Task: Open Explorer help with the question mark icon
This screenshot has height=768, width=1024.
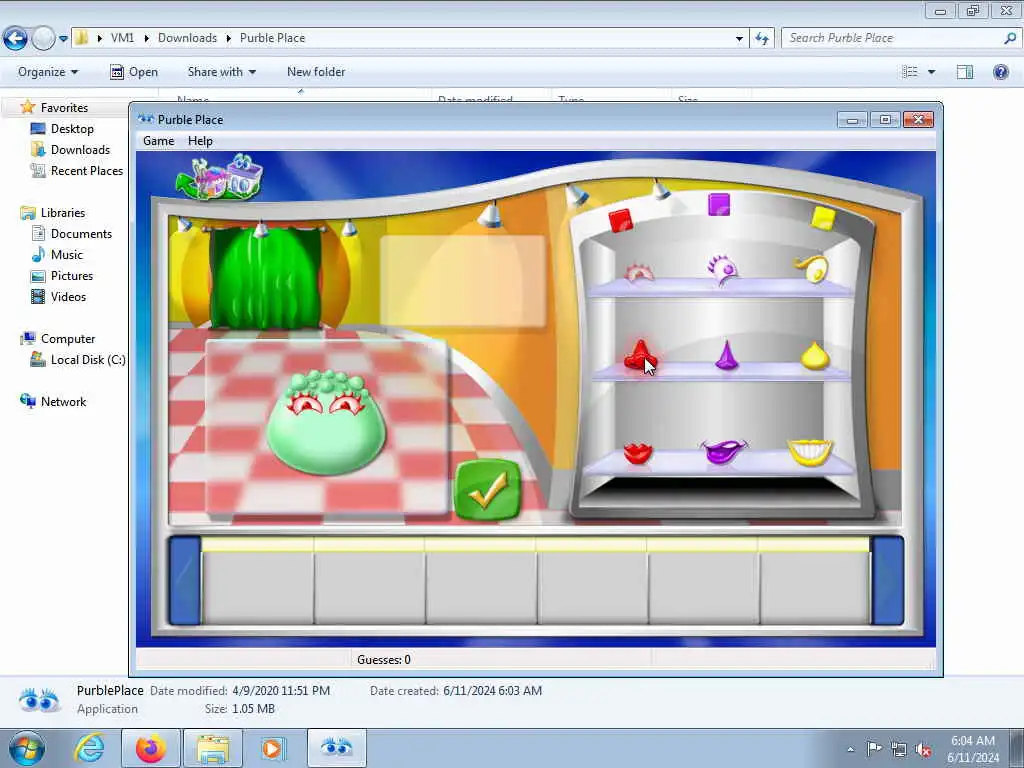Action: (1000, 72)
